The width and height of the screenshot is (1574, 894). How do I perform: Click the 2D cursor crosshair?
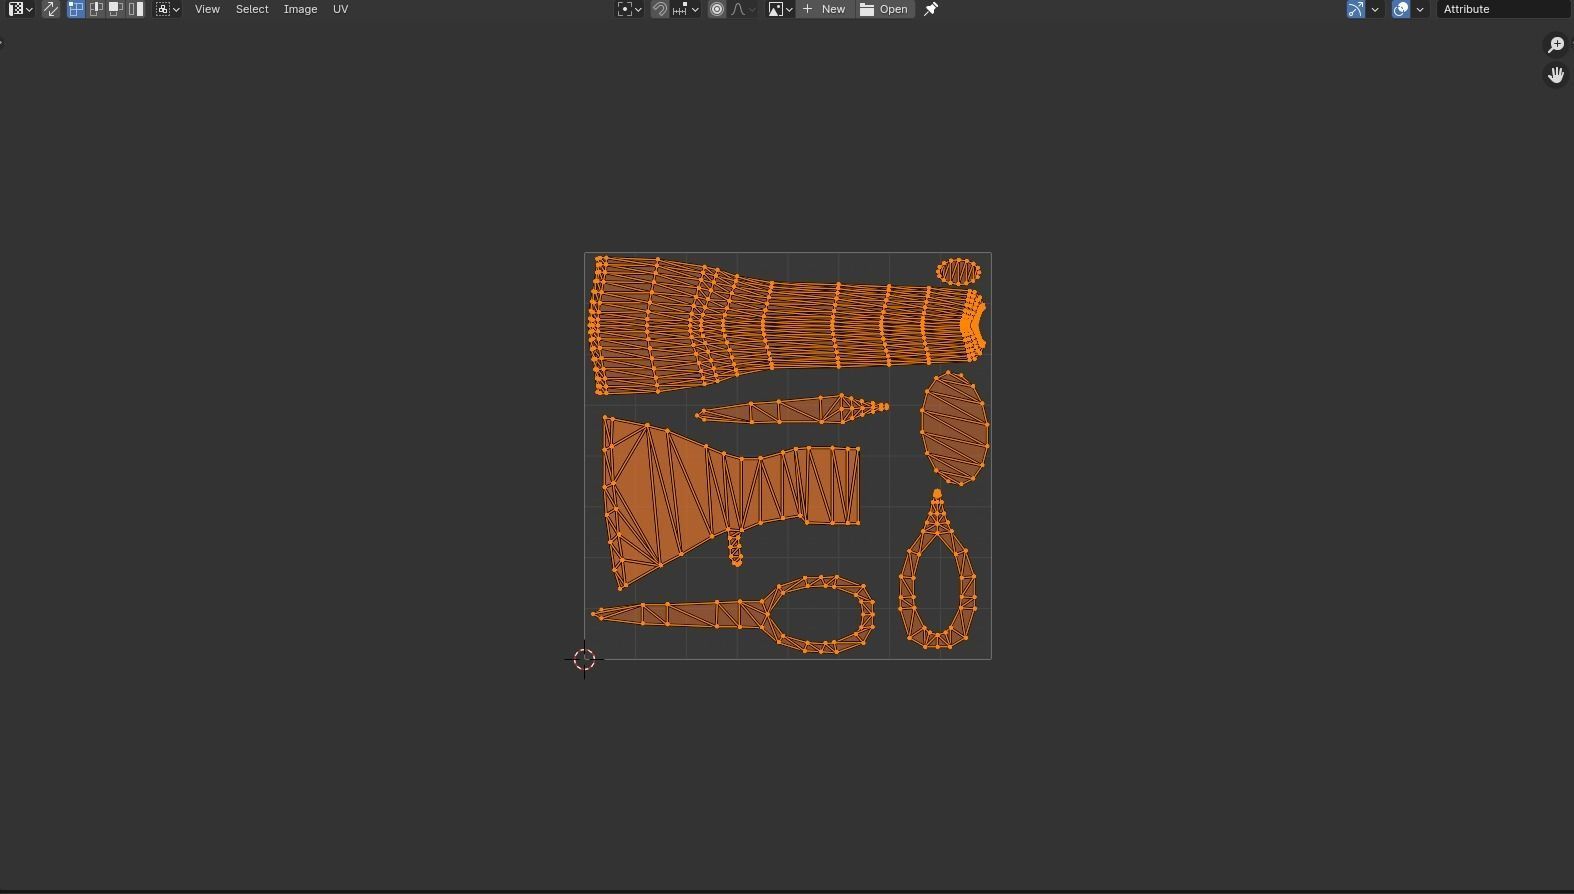[585, 659]
